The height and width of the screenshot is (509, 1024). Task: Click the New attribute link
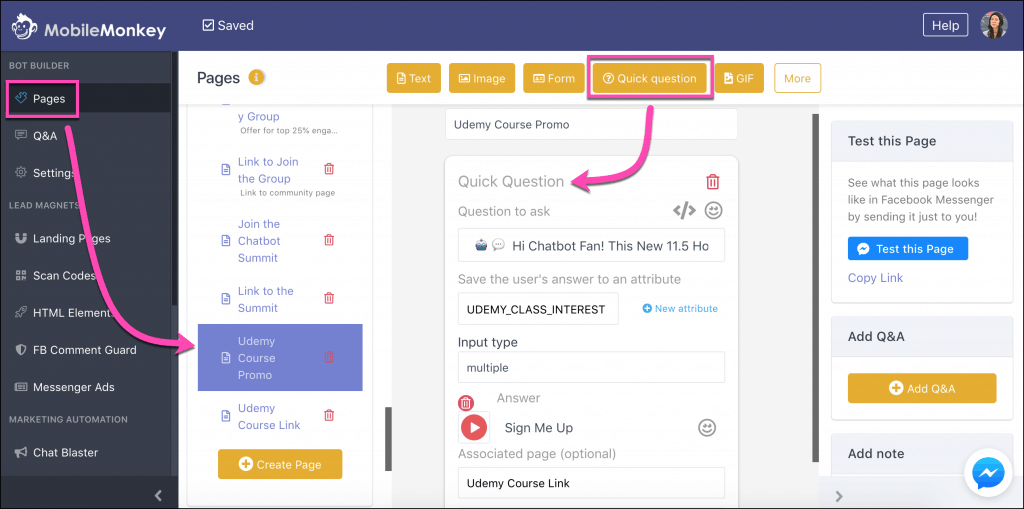click(x=680, y=308)
